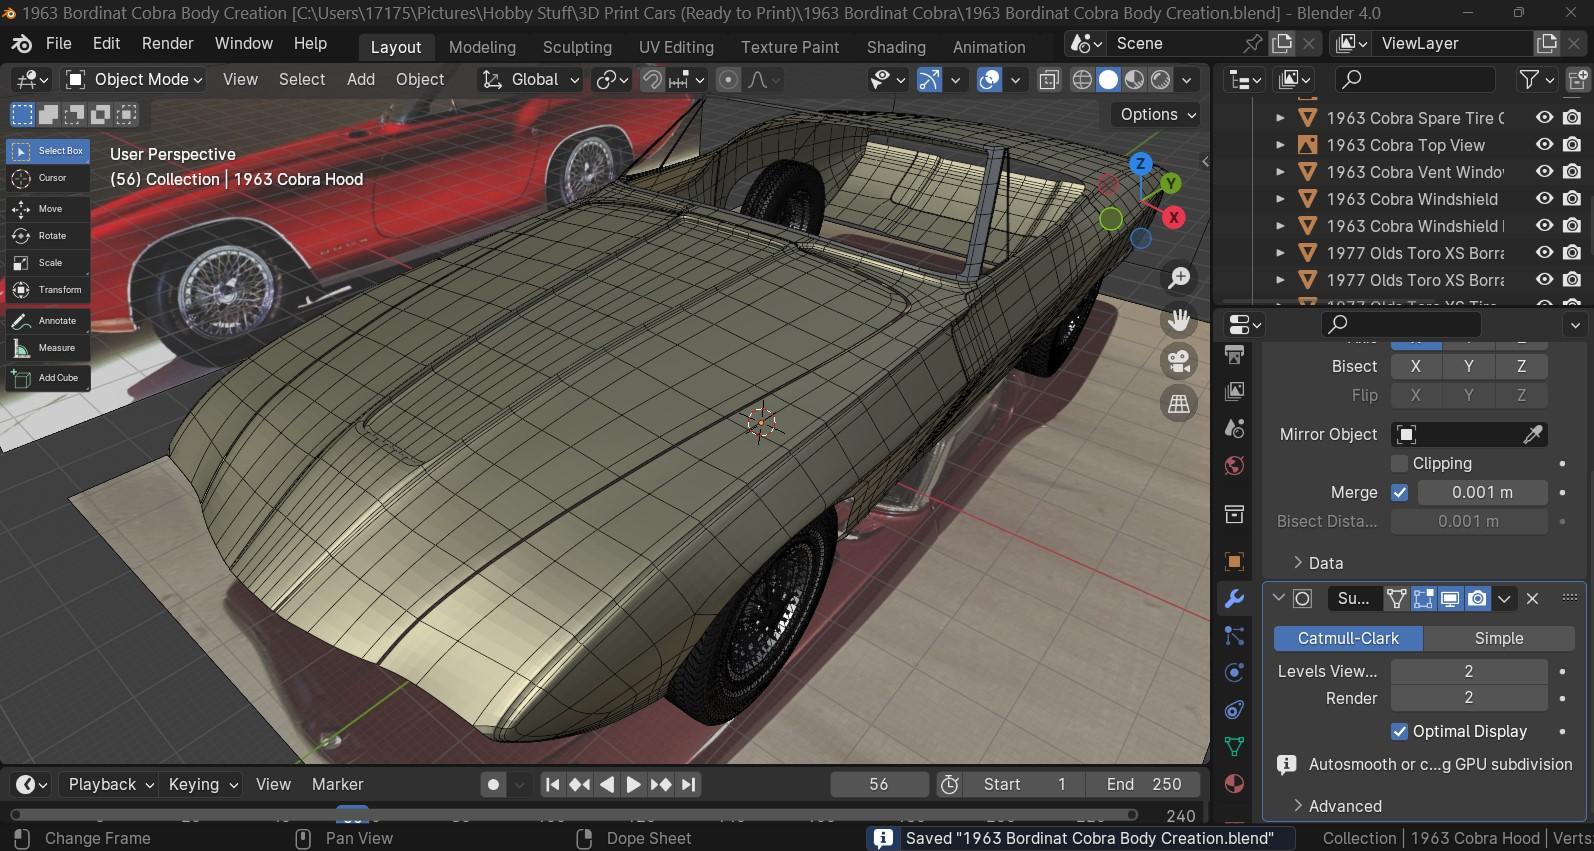Uncheck the Merge checkbox

point(1400,492)
